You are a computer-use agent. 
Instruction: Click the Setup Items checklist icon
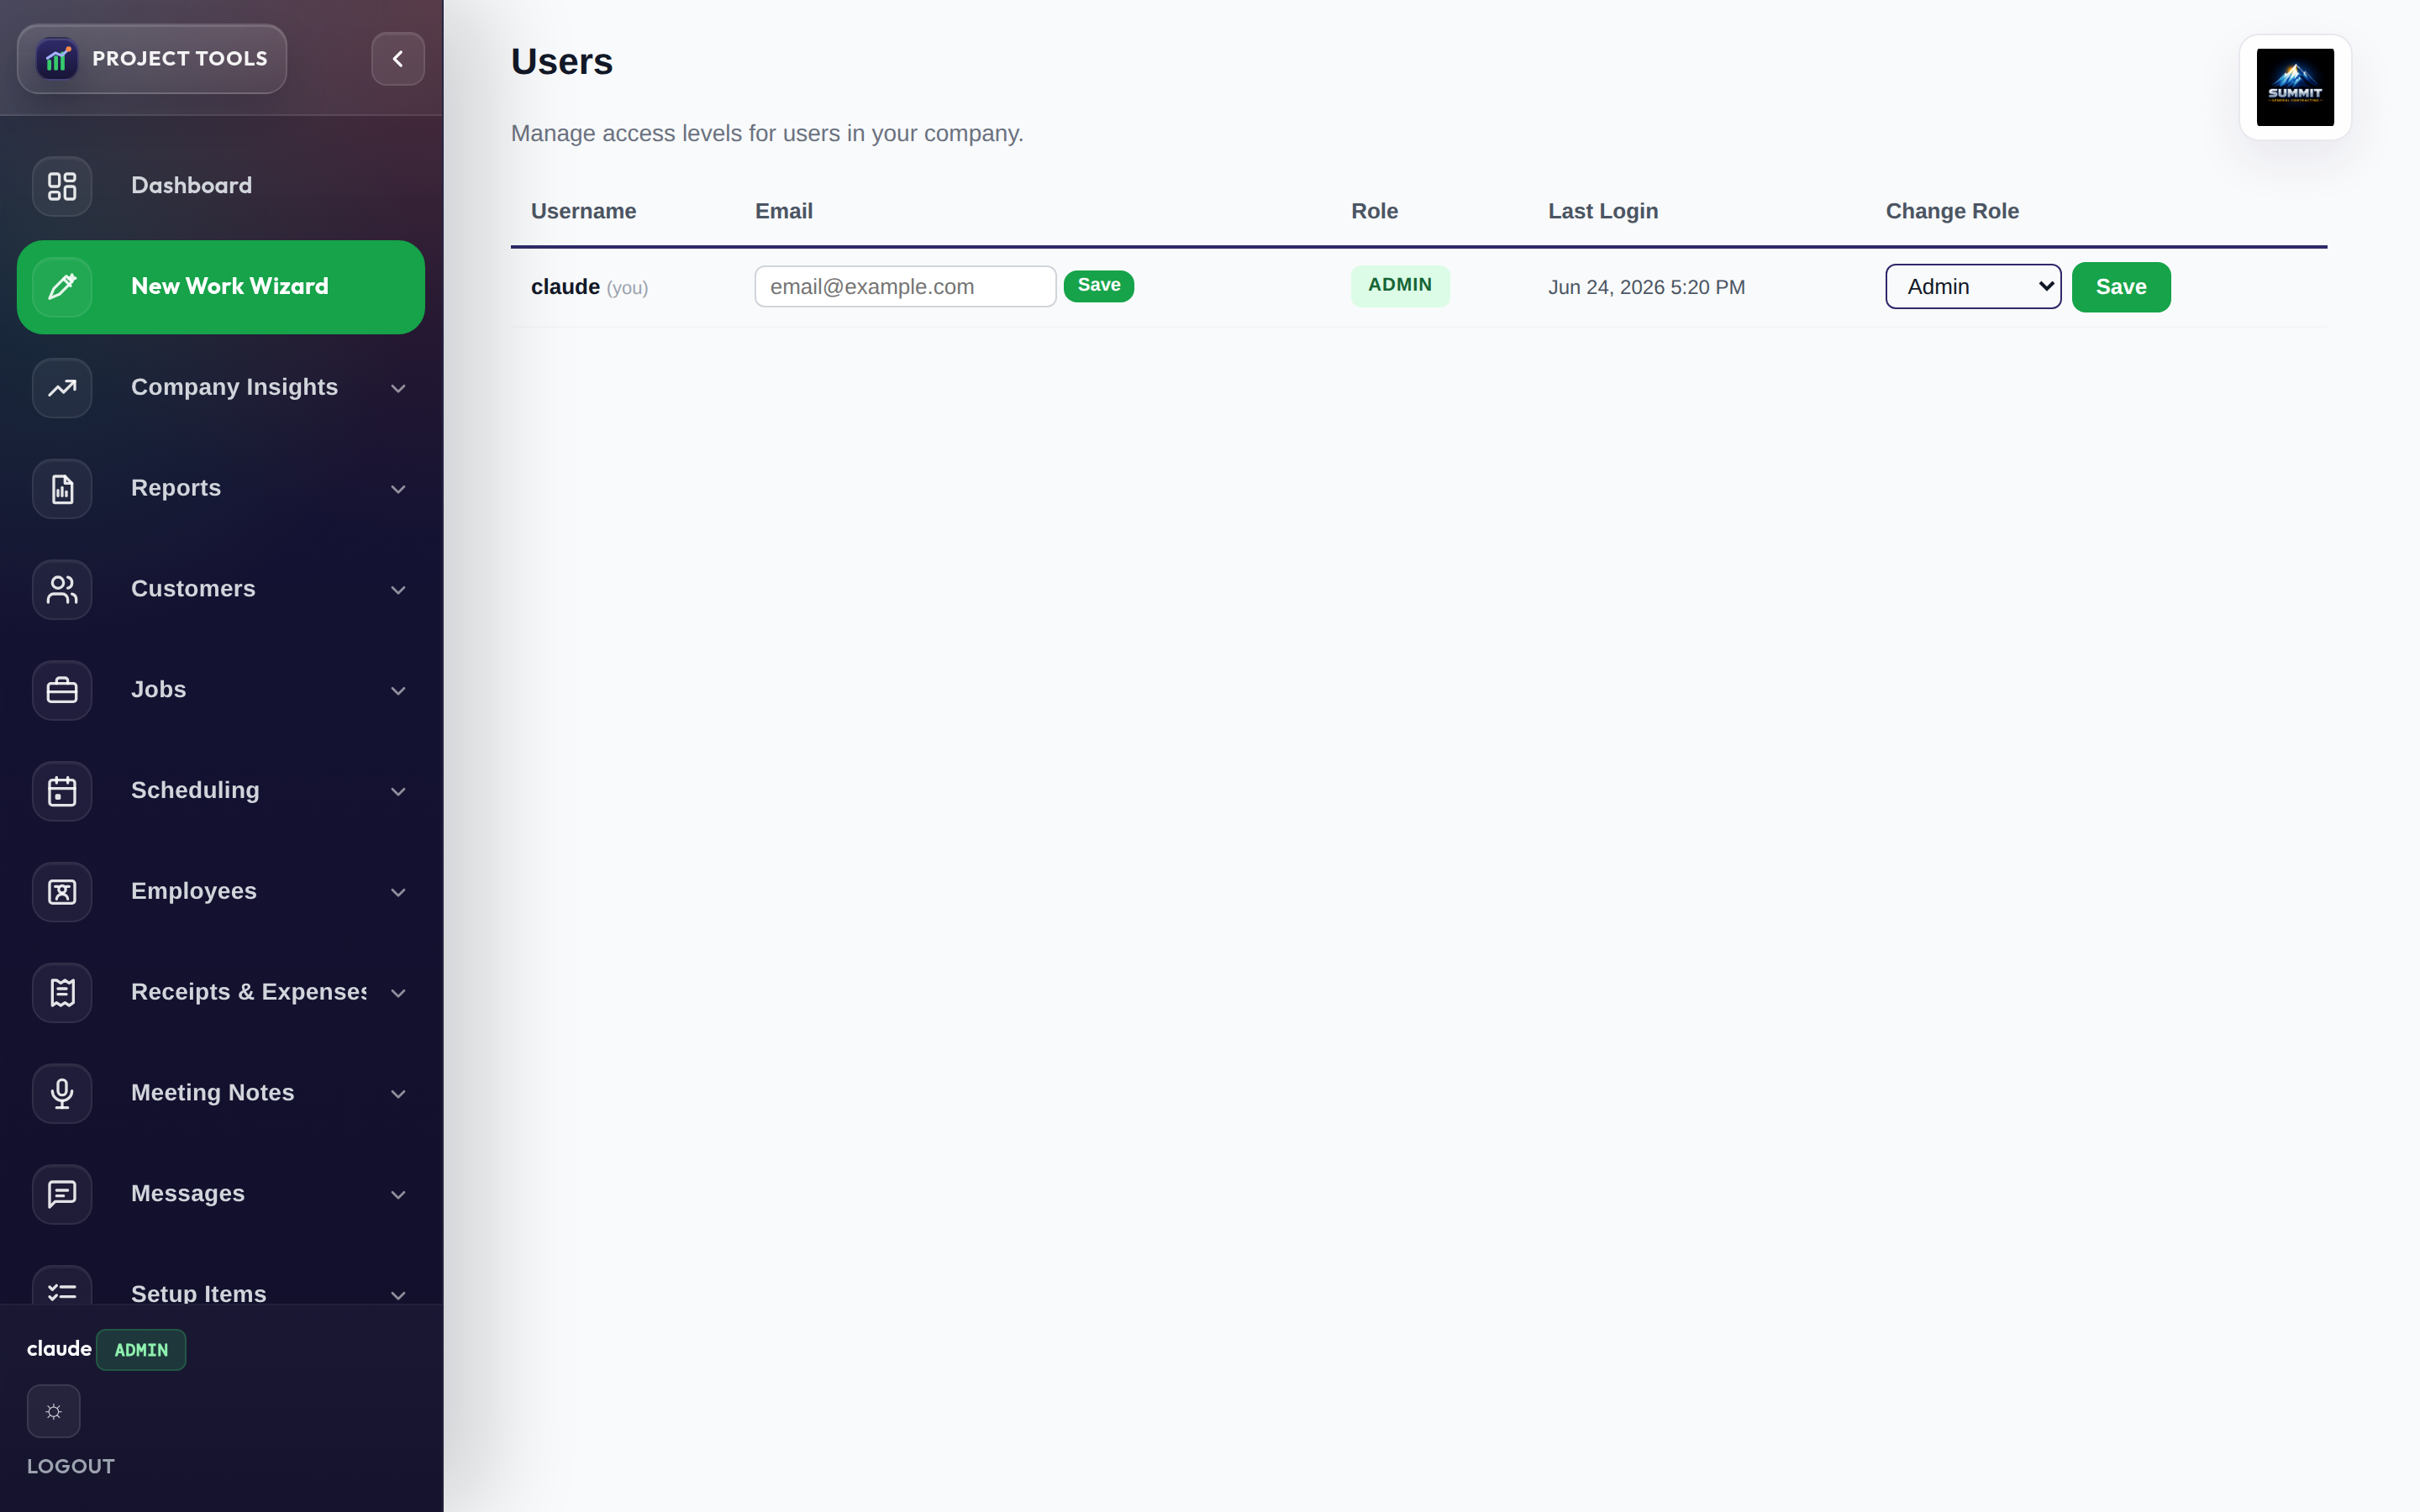(x=62, y=1286)
